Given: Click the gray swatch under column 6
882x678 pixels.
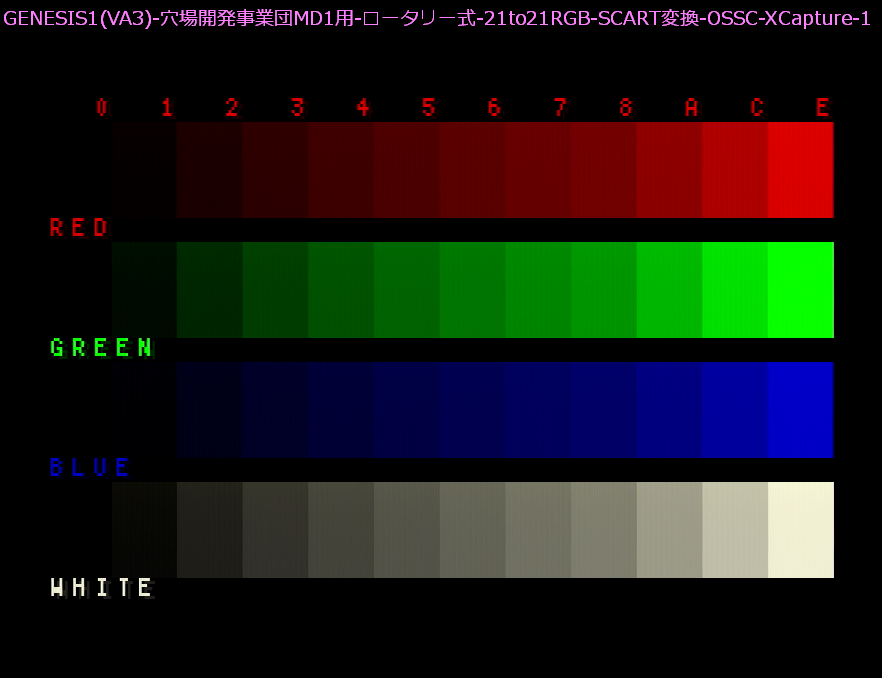Looking at the screenshot, I should pyautogui.click(x=472, y=529).
